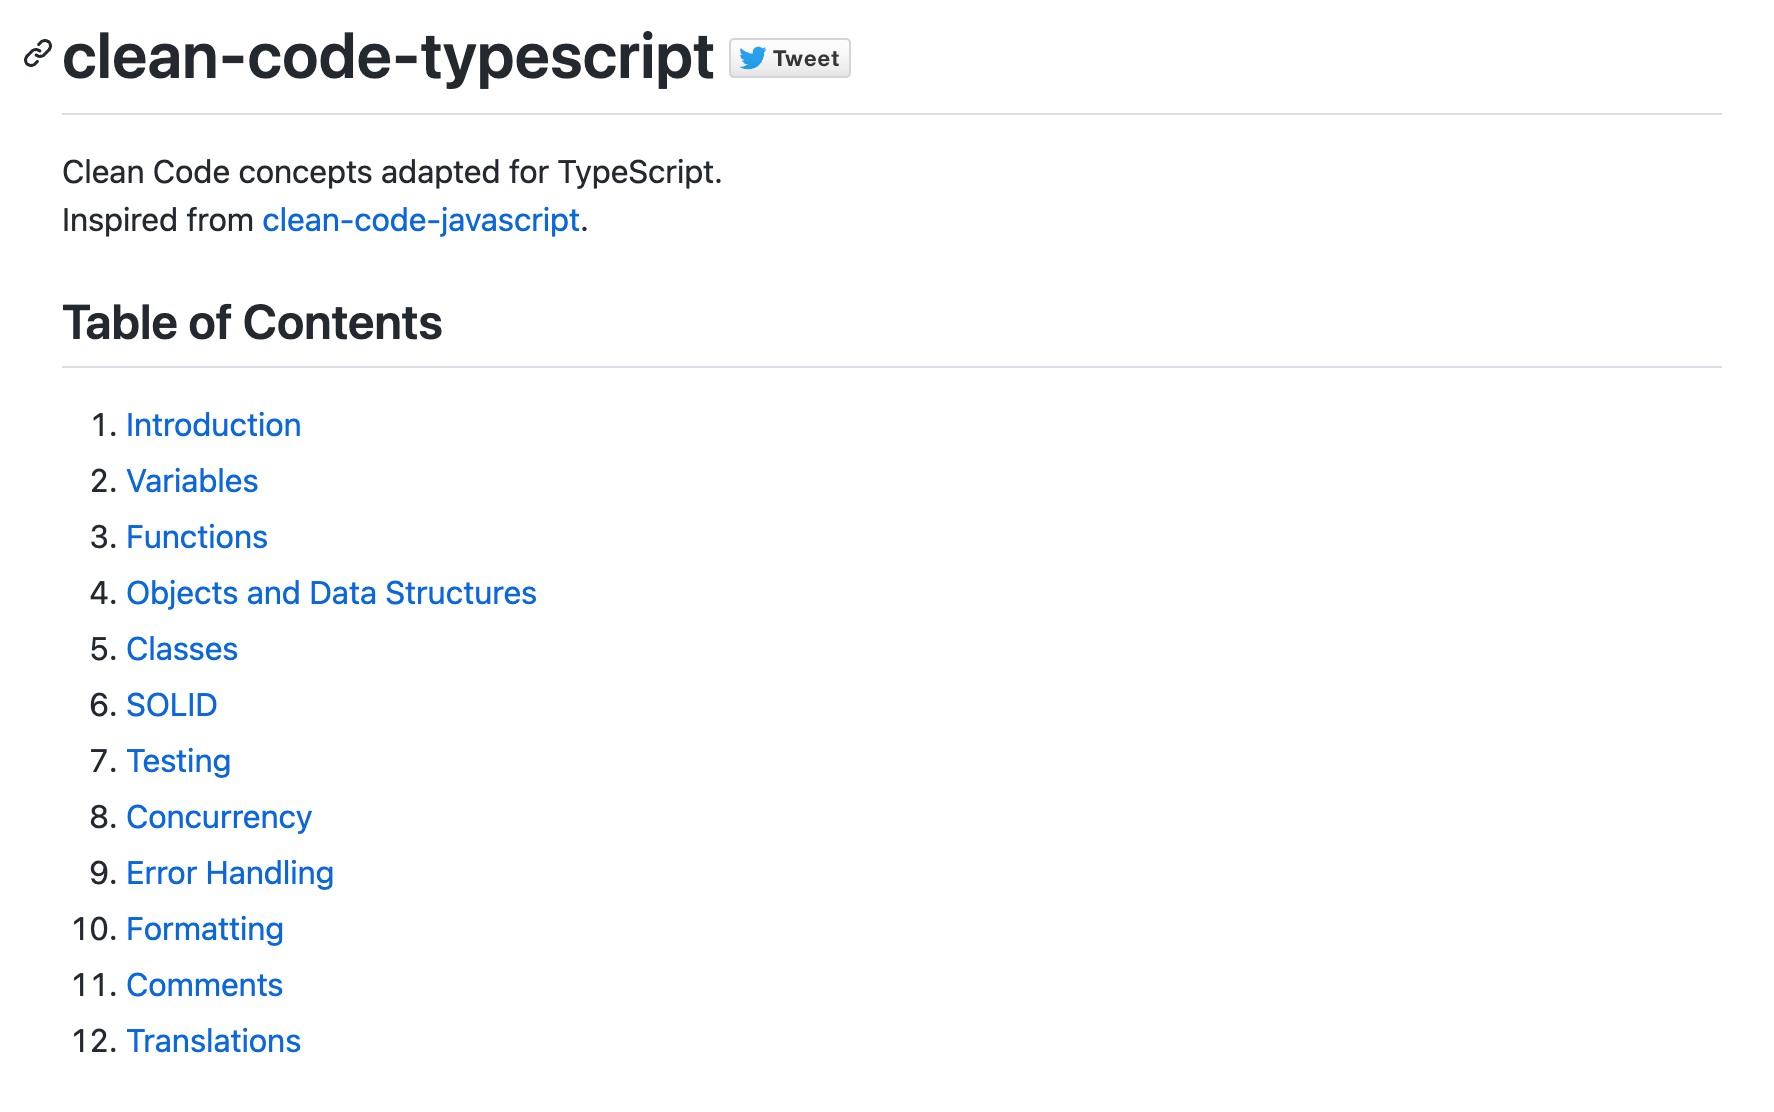Open the Translations section link
This screenshot has width=1774, height=1112.
pos(213,1041)
